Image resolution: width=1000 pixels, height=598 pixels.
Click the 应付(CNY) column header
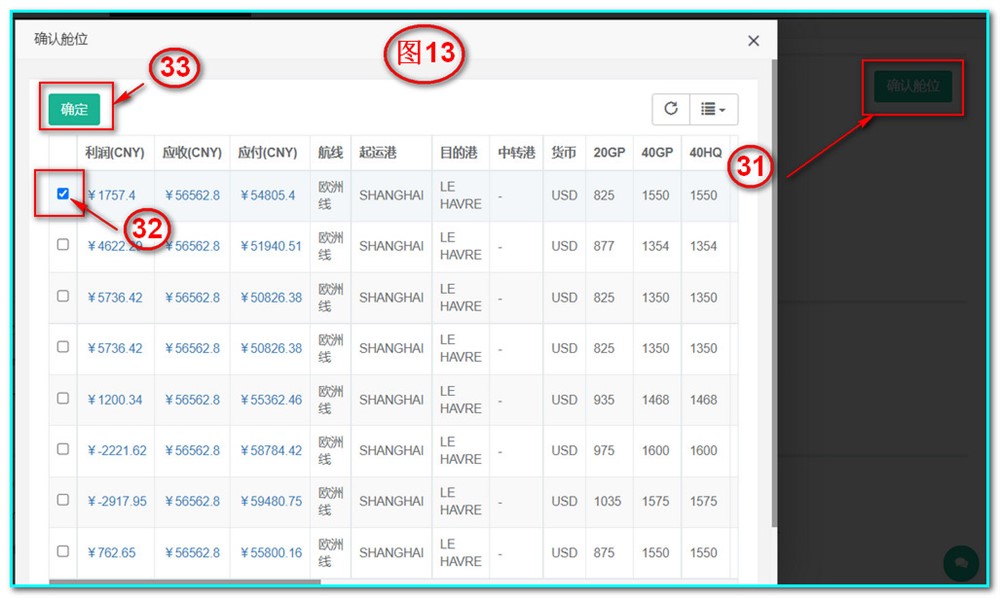point(268,153)
